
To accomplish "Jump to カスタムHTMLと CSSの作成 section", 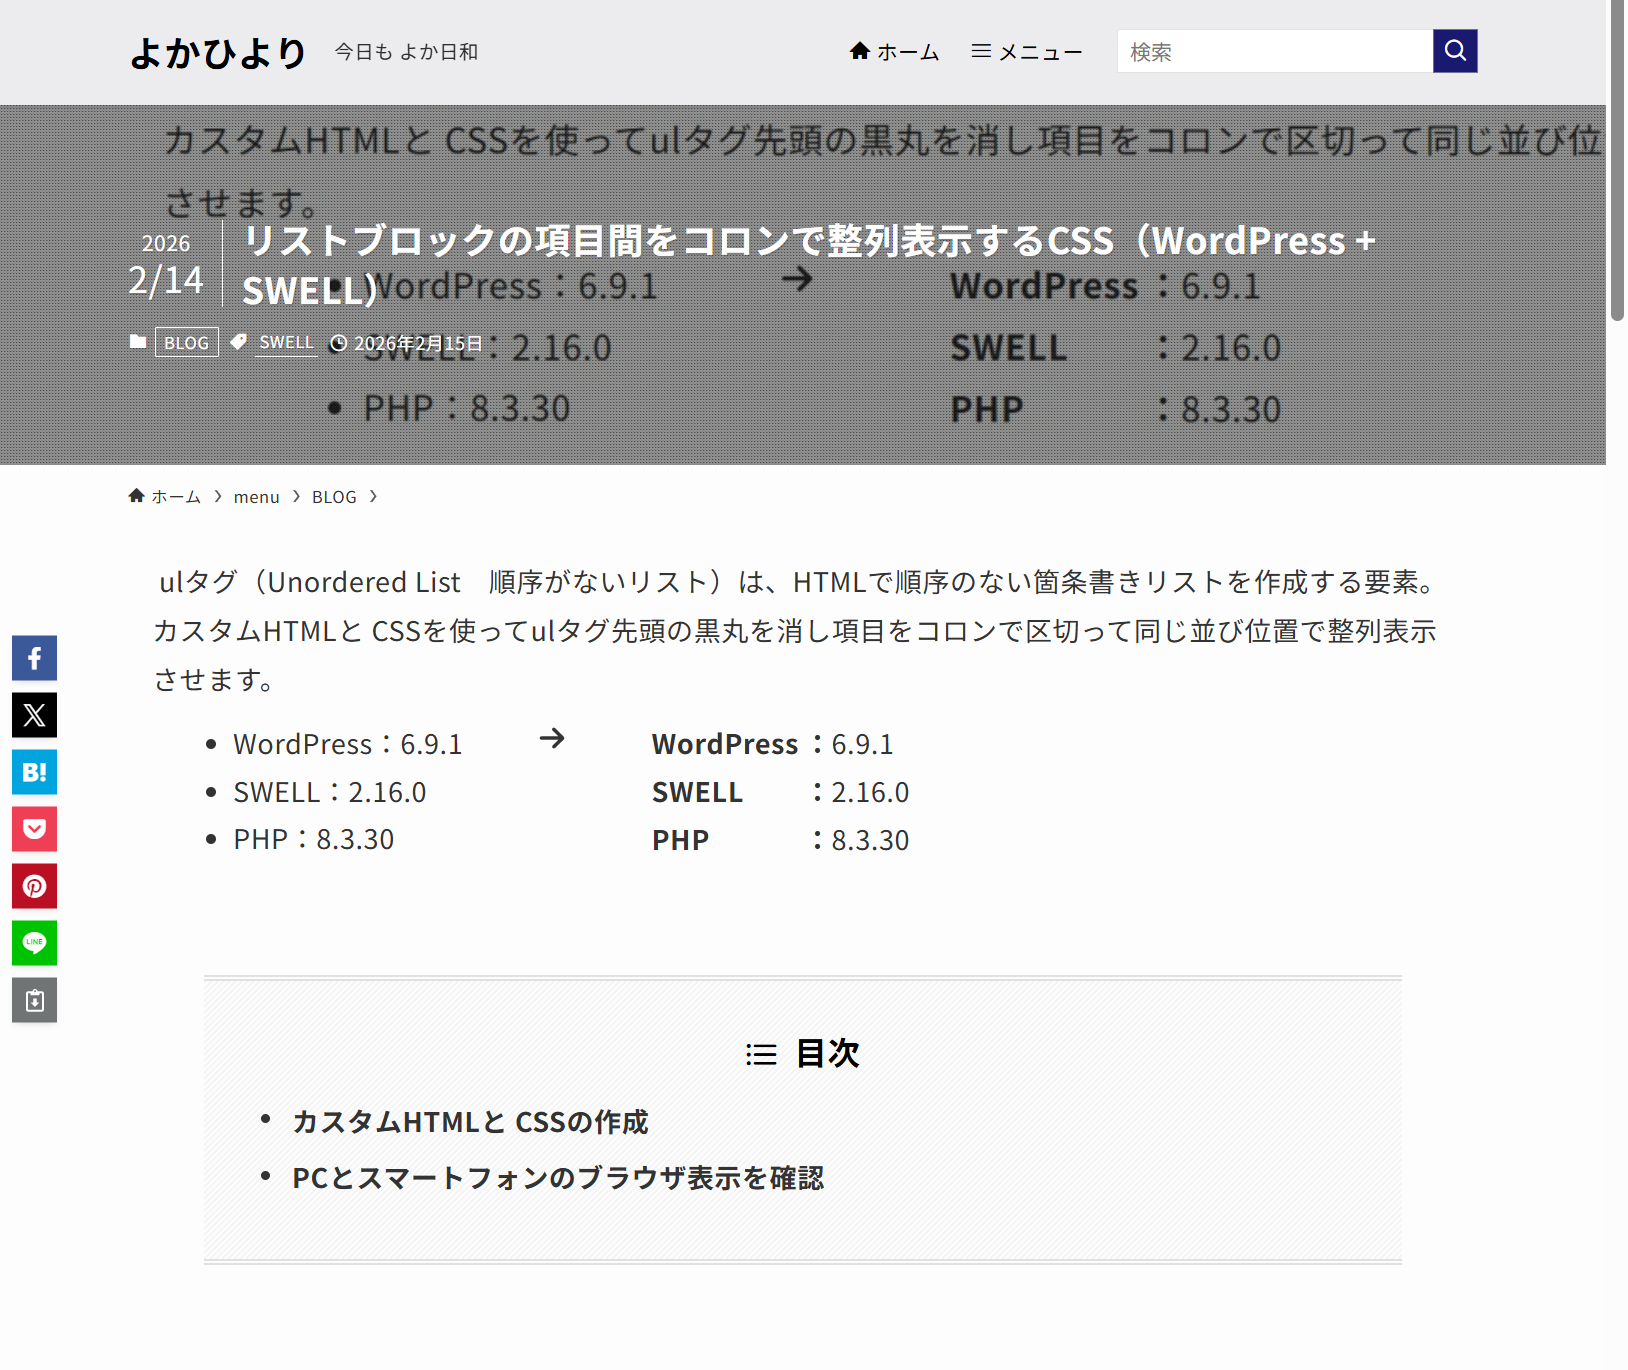I will [x=470, y=1122].
